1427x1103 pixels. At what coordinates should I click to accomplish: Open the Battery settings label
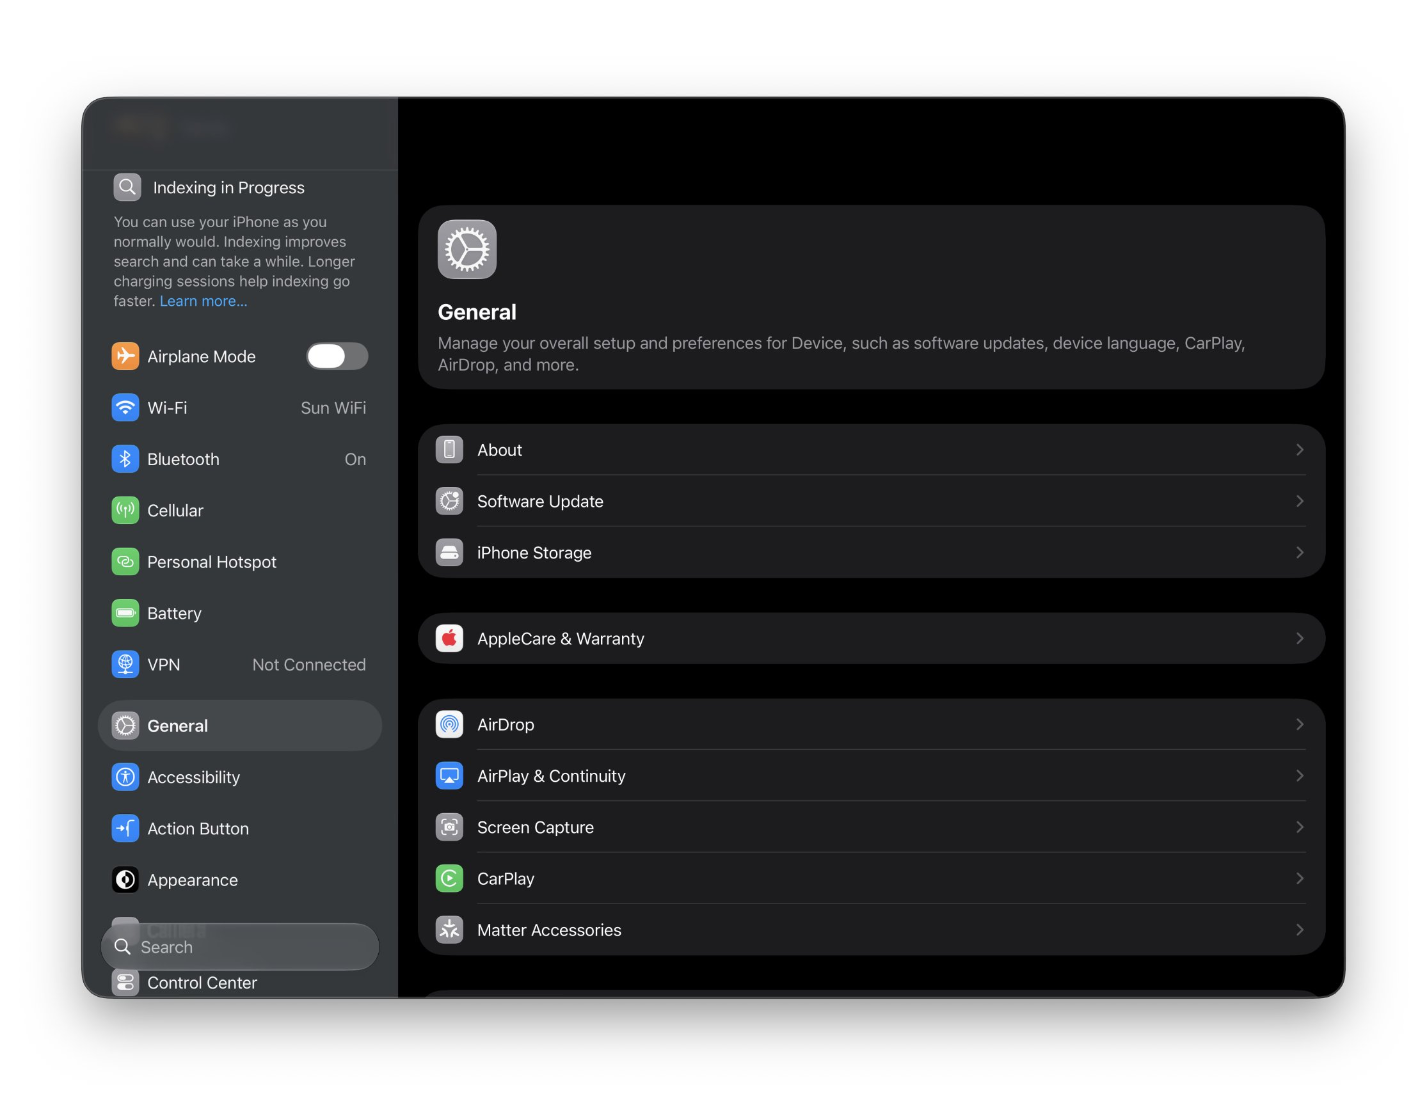174,613
